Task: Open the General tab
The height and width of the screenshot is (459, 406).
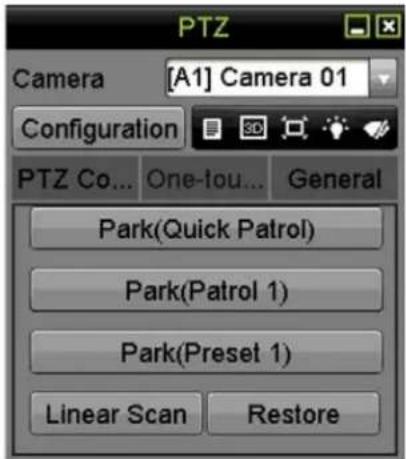Action: coord(334,179)
